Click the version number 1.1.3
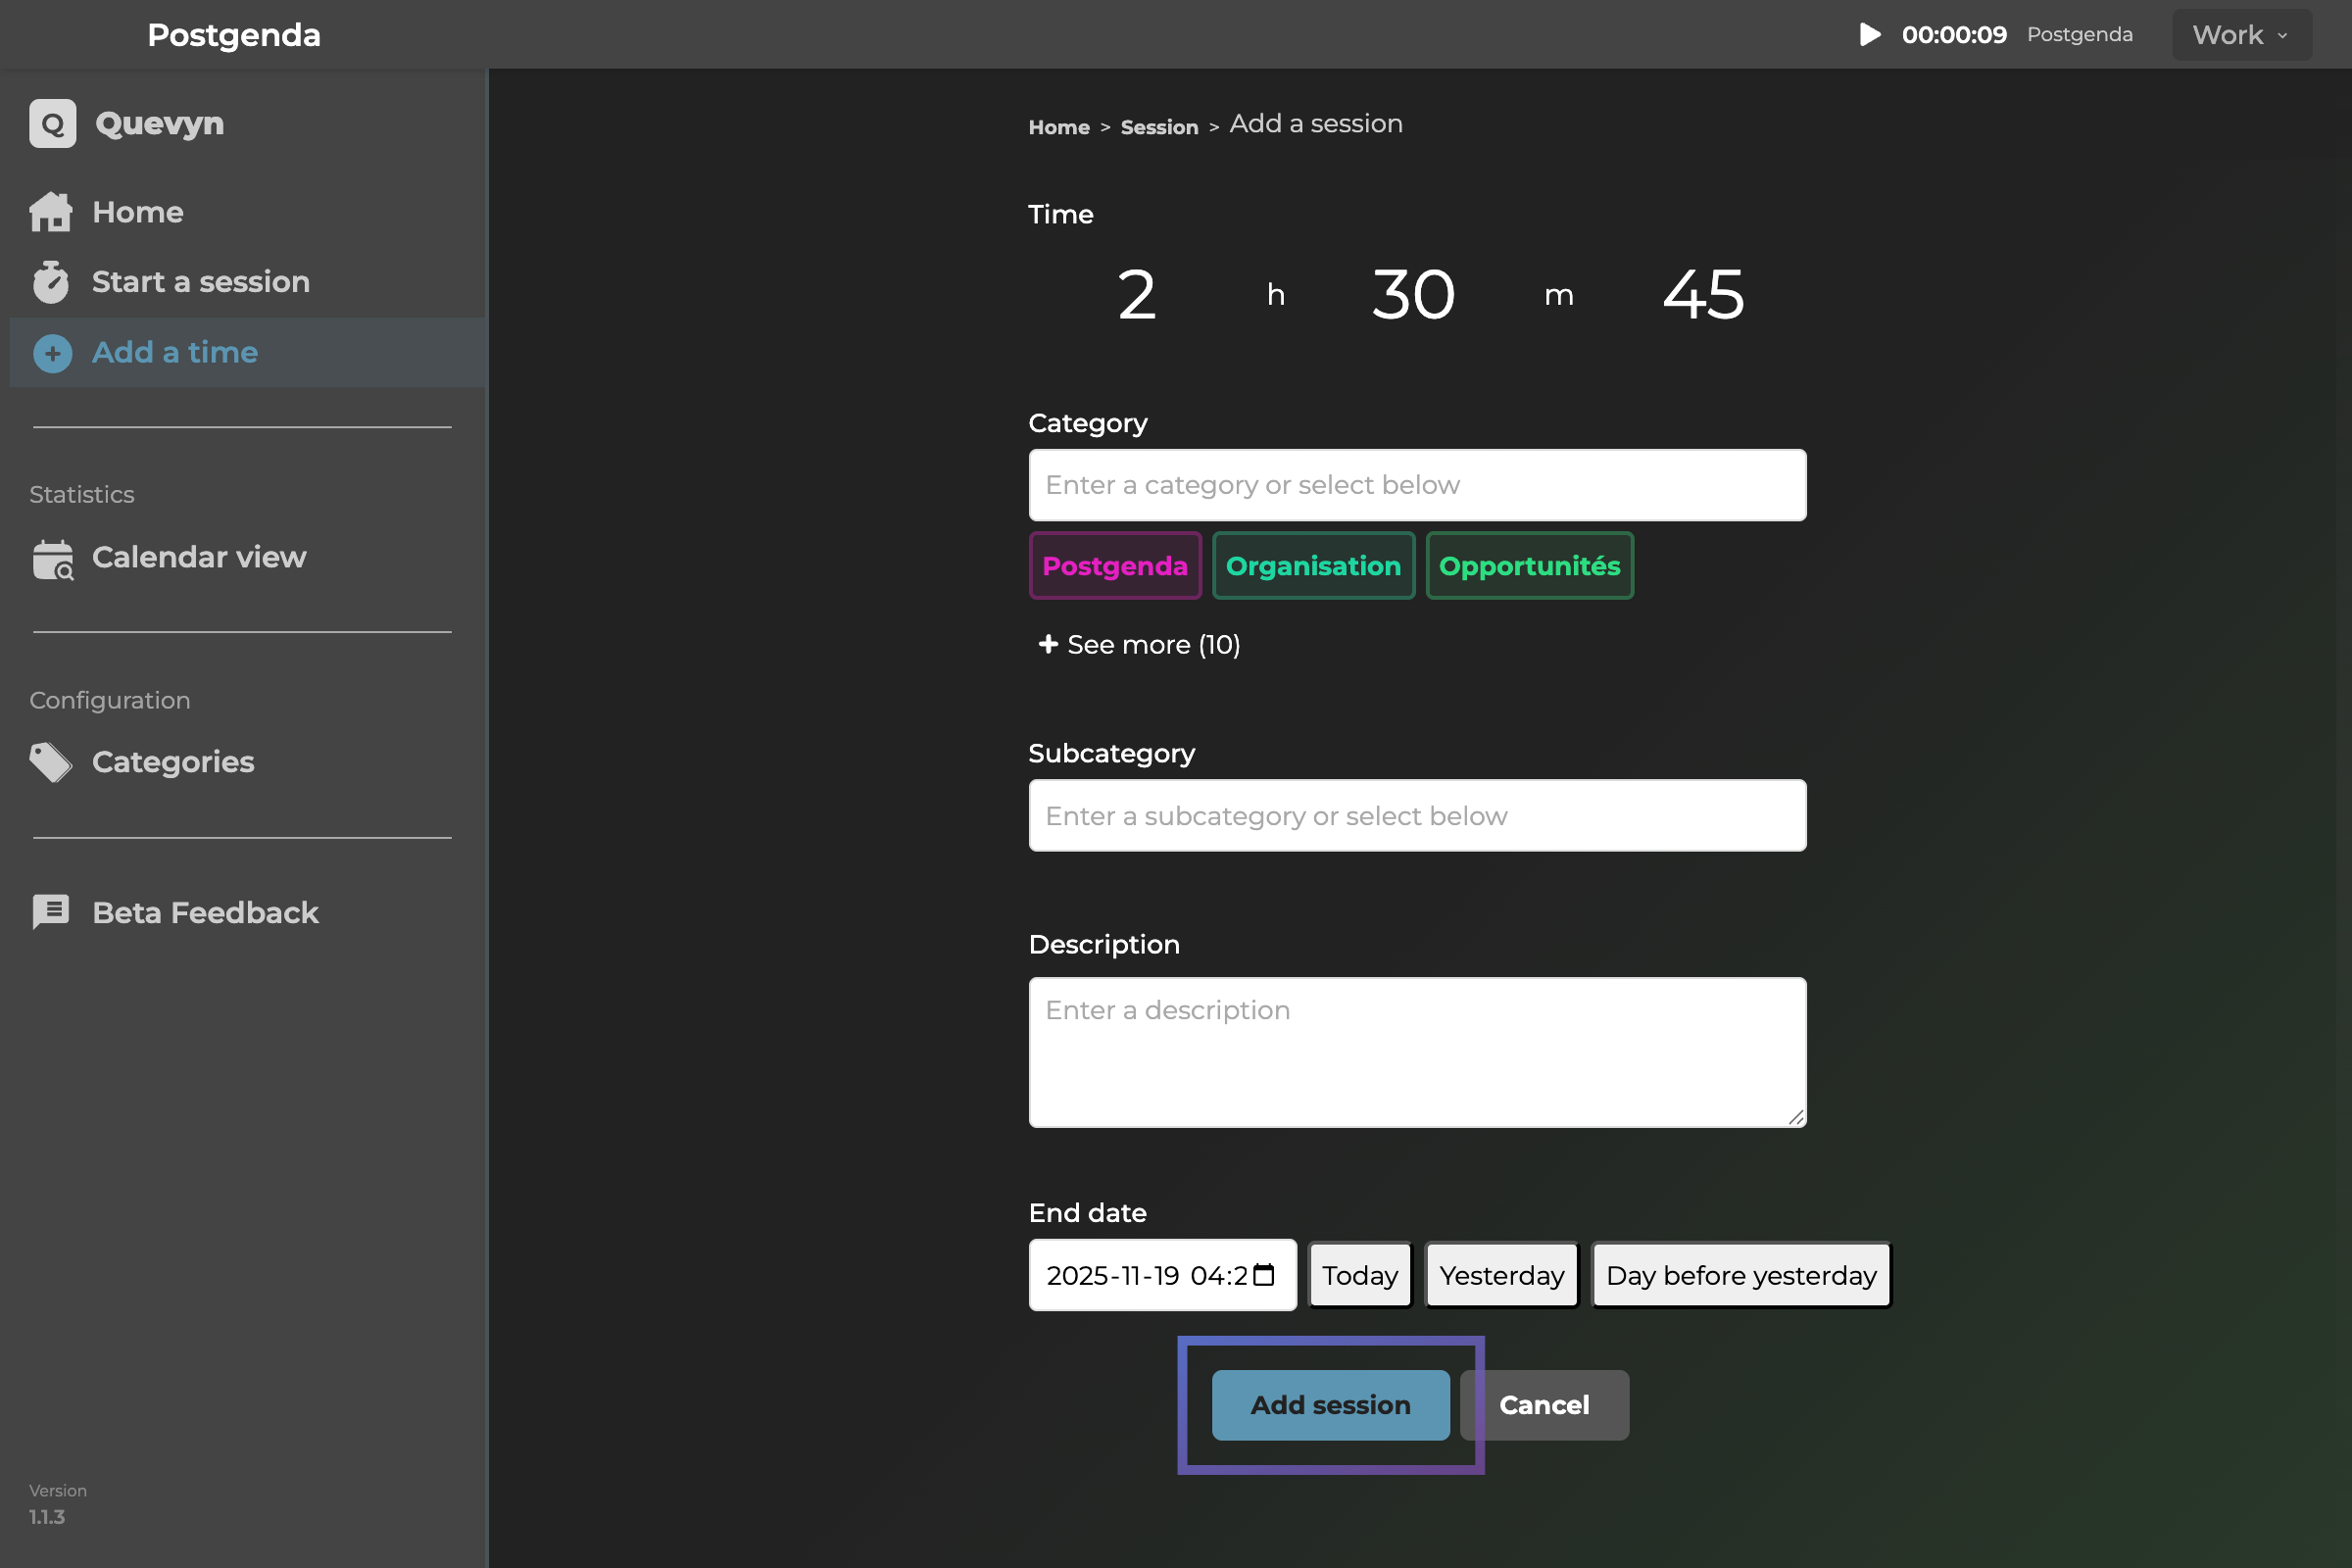The image size is (2352, 1568). (x=47, y=1517)
